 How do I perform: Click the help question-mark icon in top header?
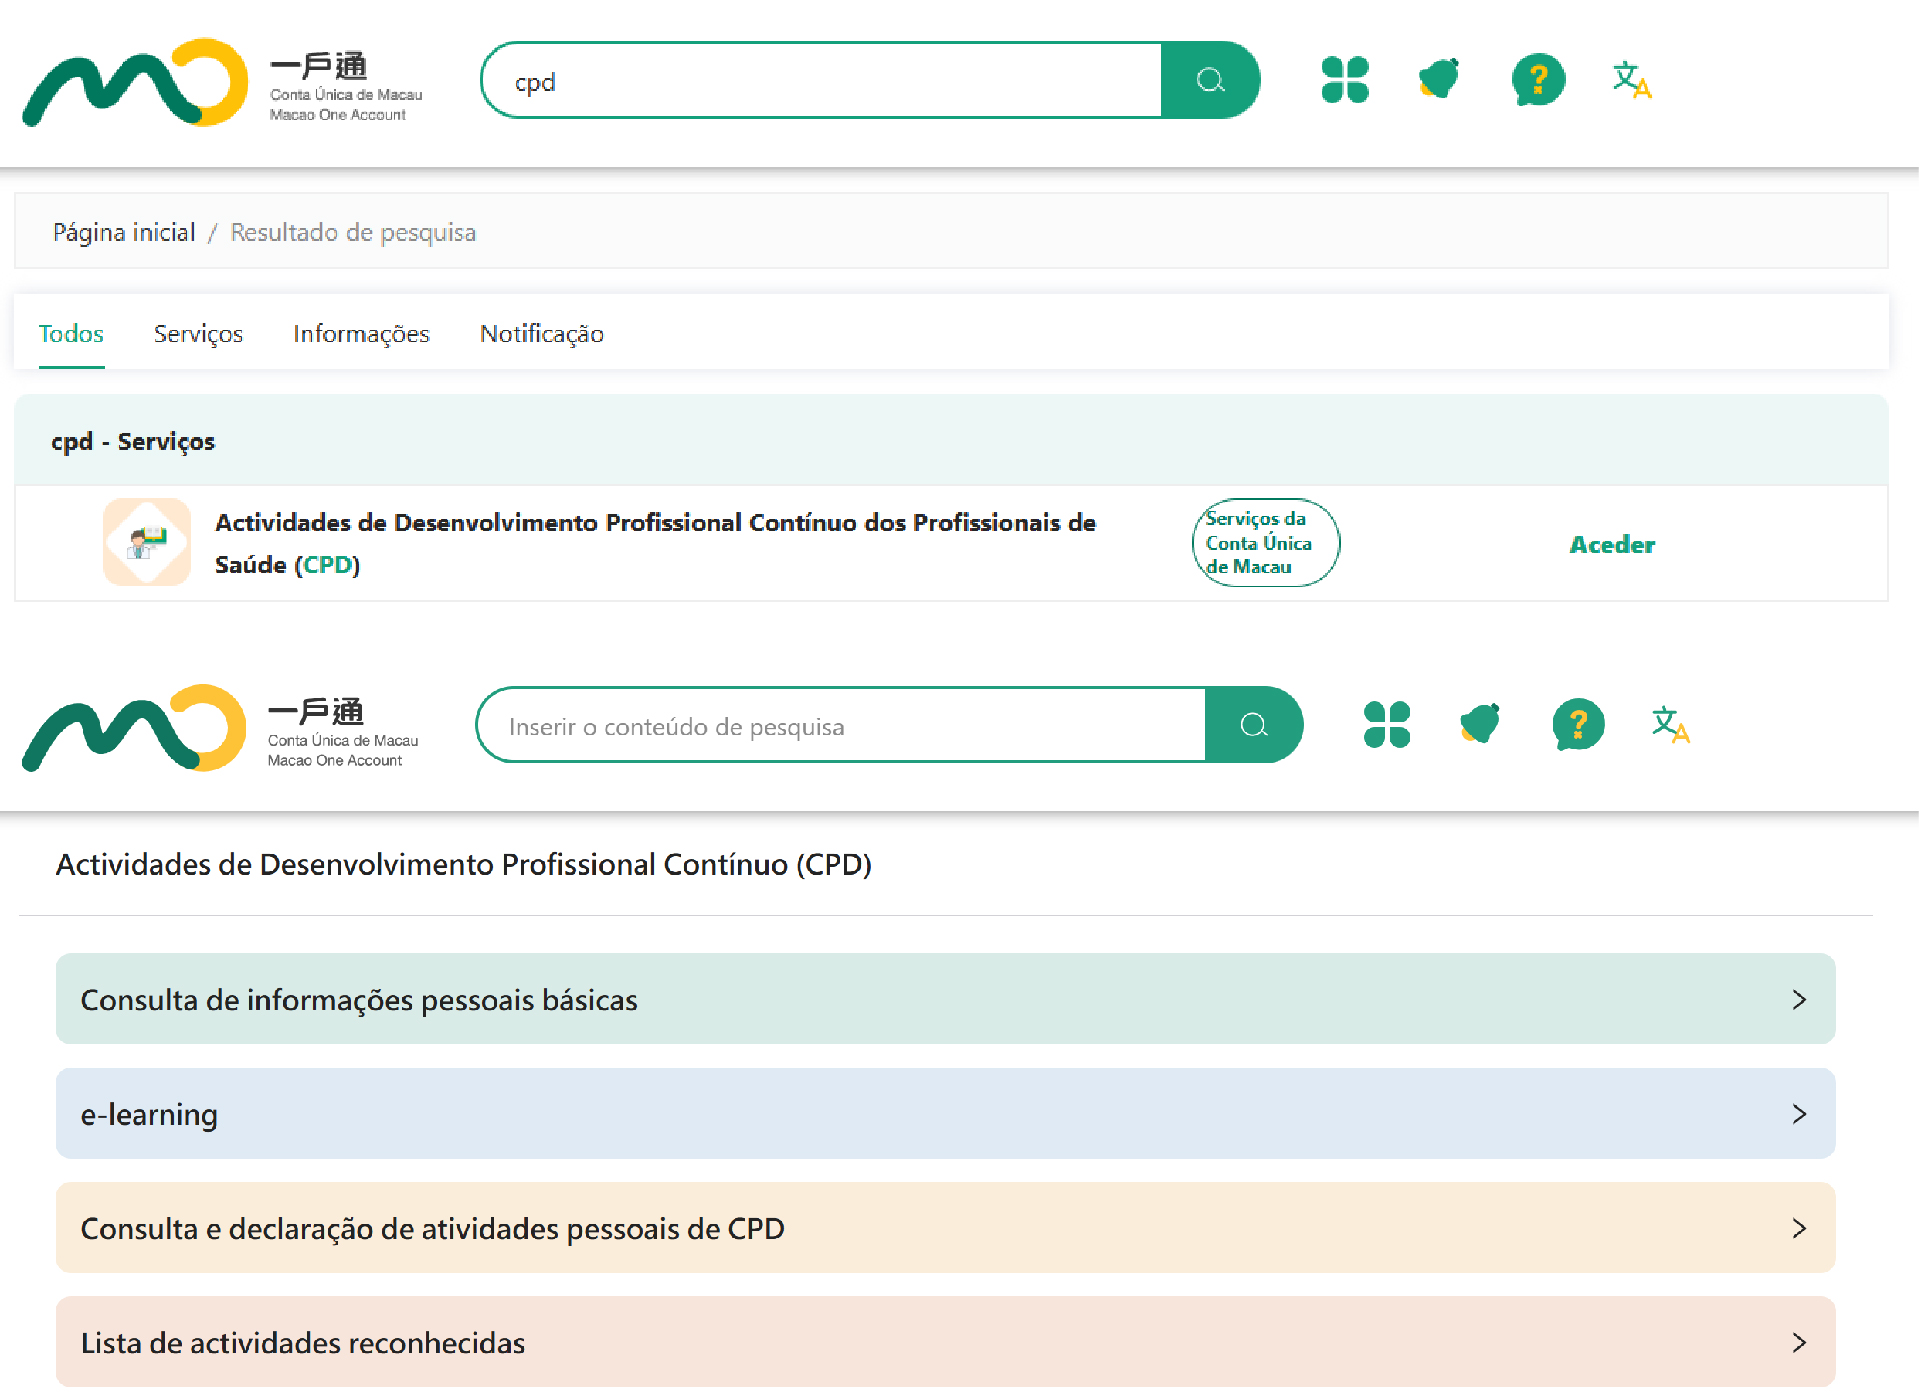pos(1537,80)
